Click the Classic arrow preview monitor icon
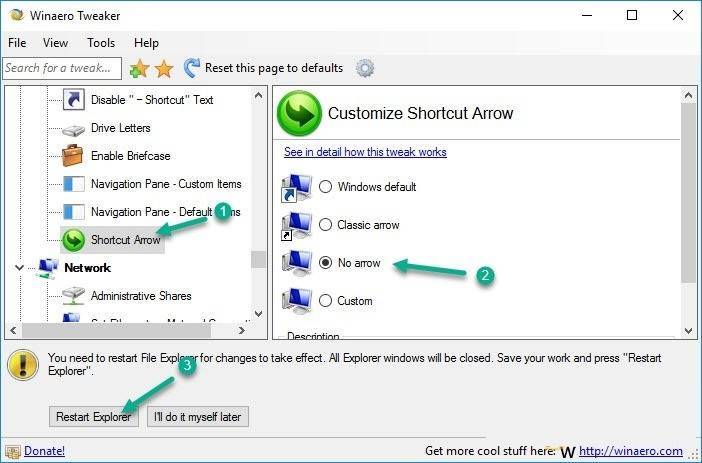702x463 pixels. click(296, 226)
